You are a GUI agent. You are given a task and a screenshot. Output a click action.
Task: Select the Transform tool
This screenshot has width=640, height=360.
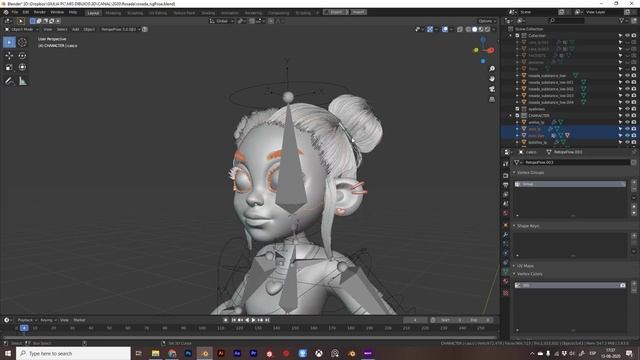[x=22, y=67]
